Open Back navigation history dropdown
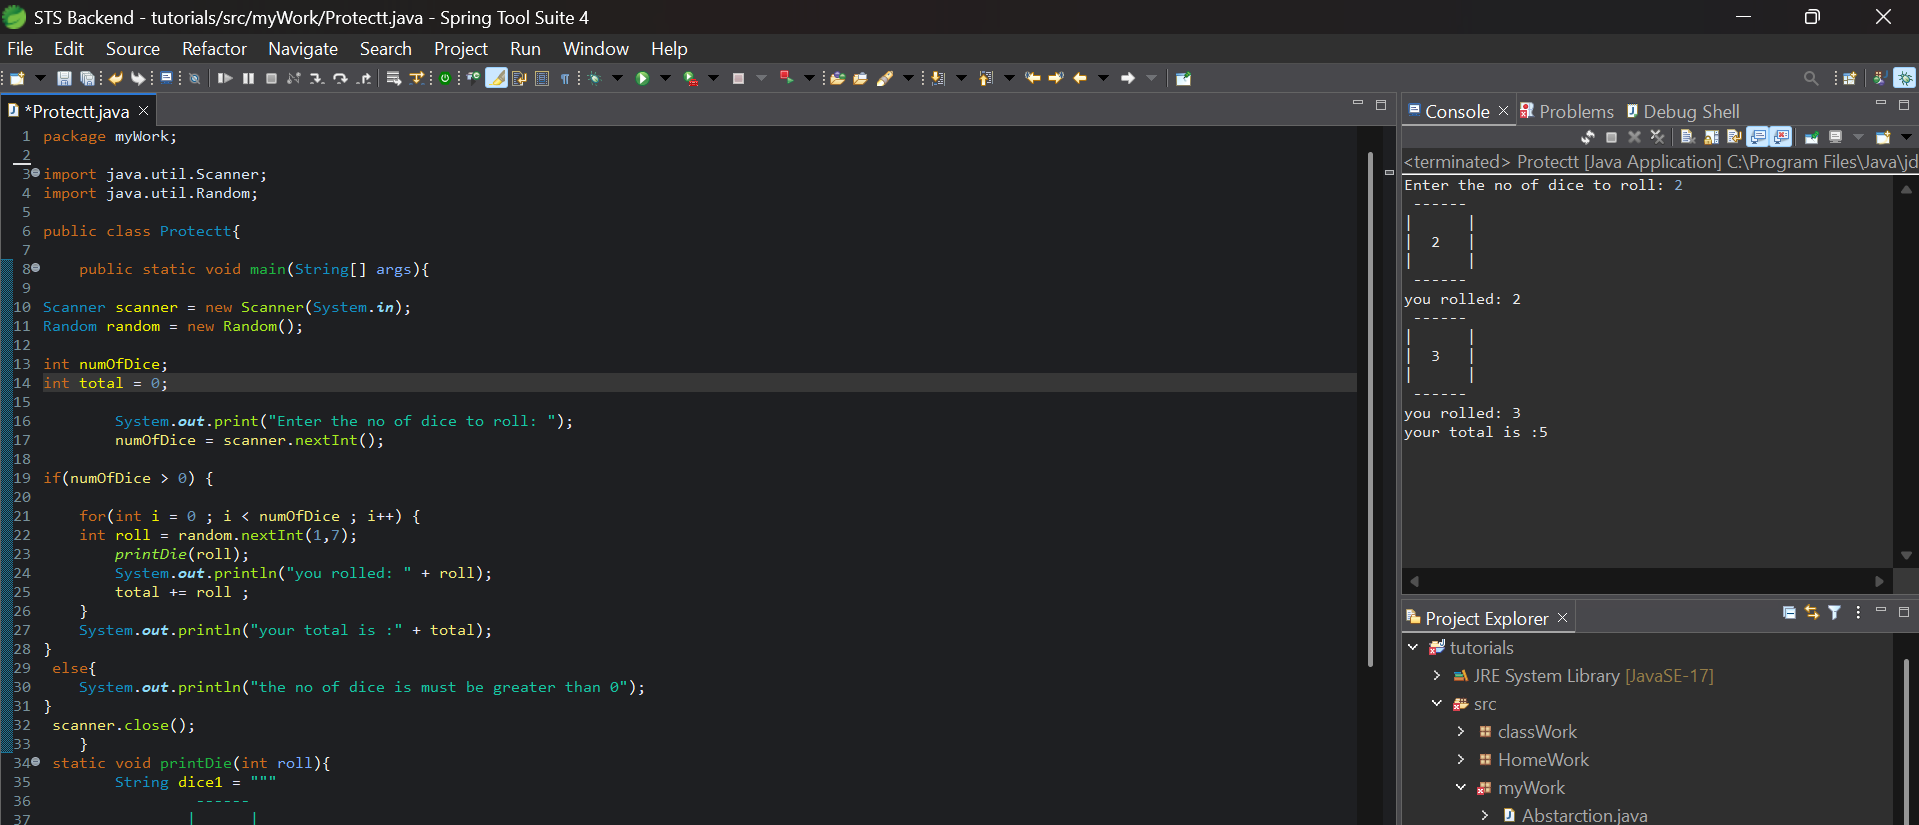1919x825 pixels. 1103,78
